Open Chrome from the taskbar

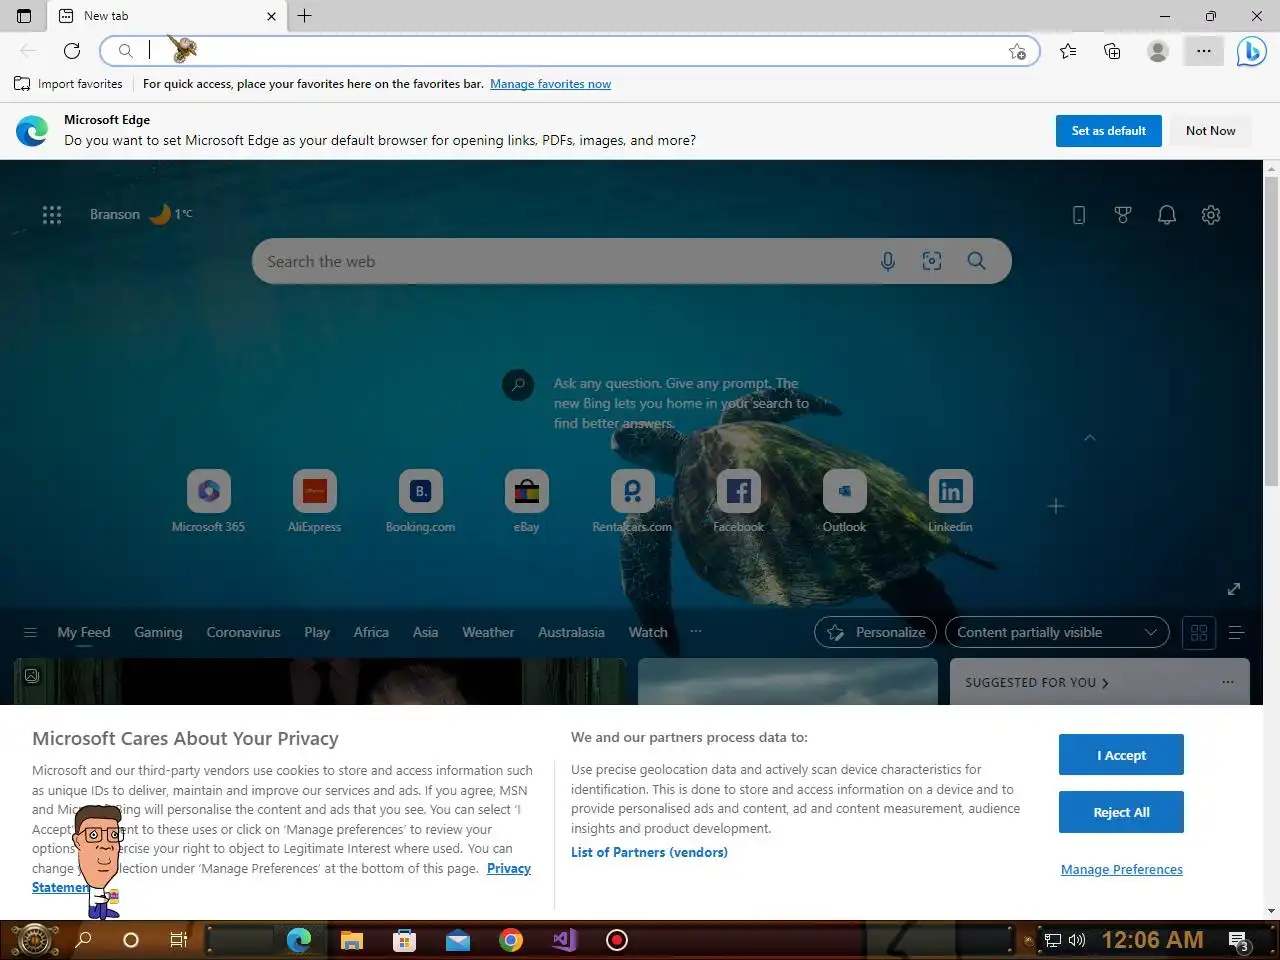pyautogui.click(x=511, y=940)
